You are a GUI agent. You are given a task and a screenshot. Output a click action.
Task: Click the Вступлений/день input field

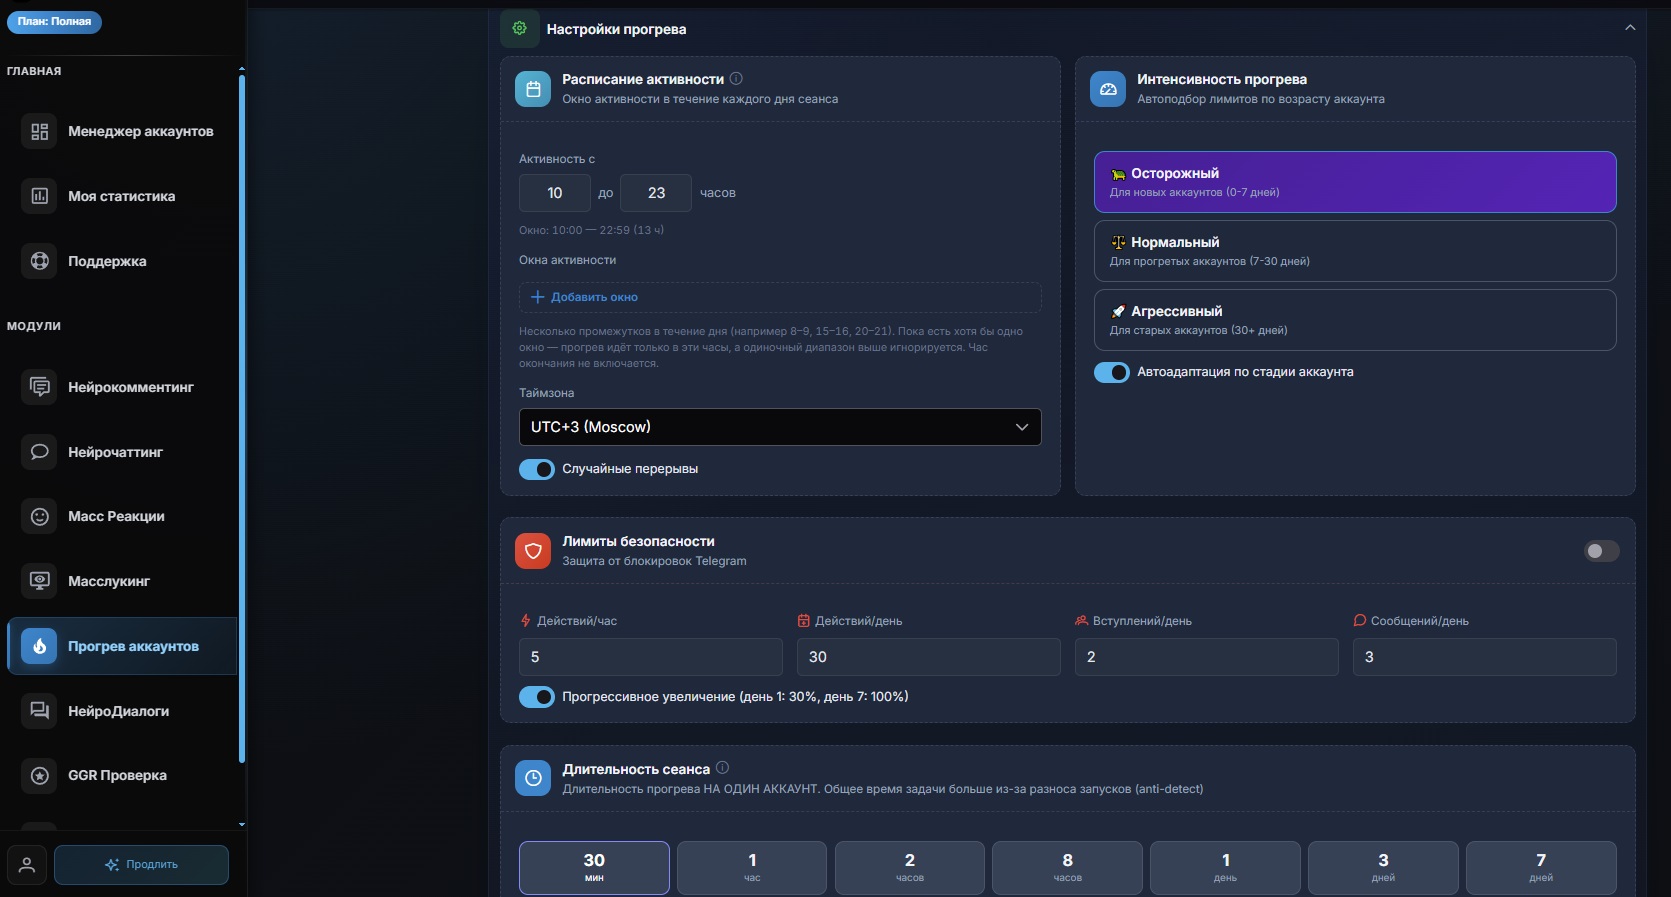[x=1207, y=657]
